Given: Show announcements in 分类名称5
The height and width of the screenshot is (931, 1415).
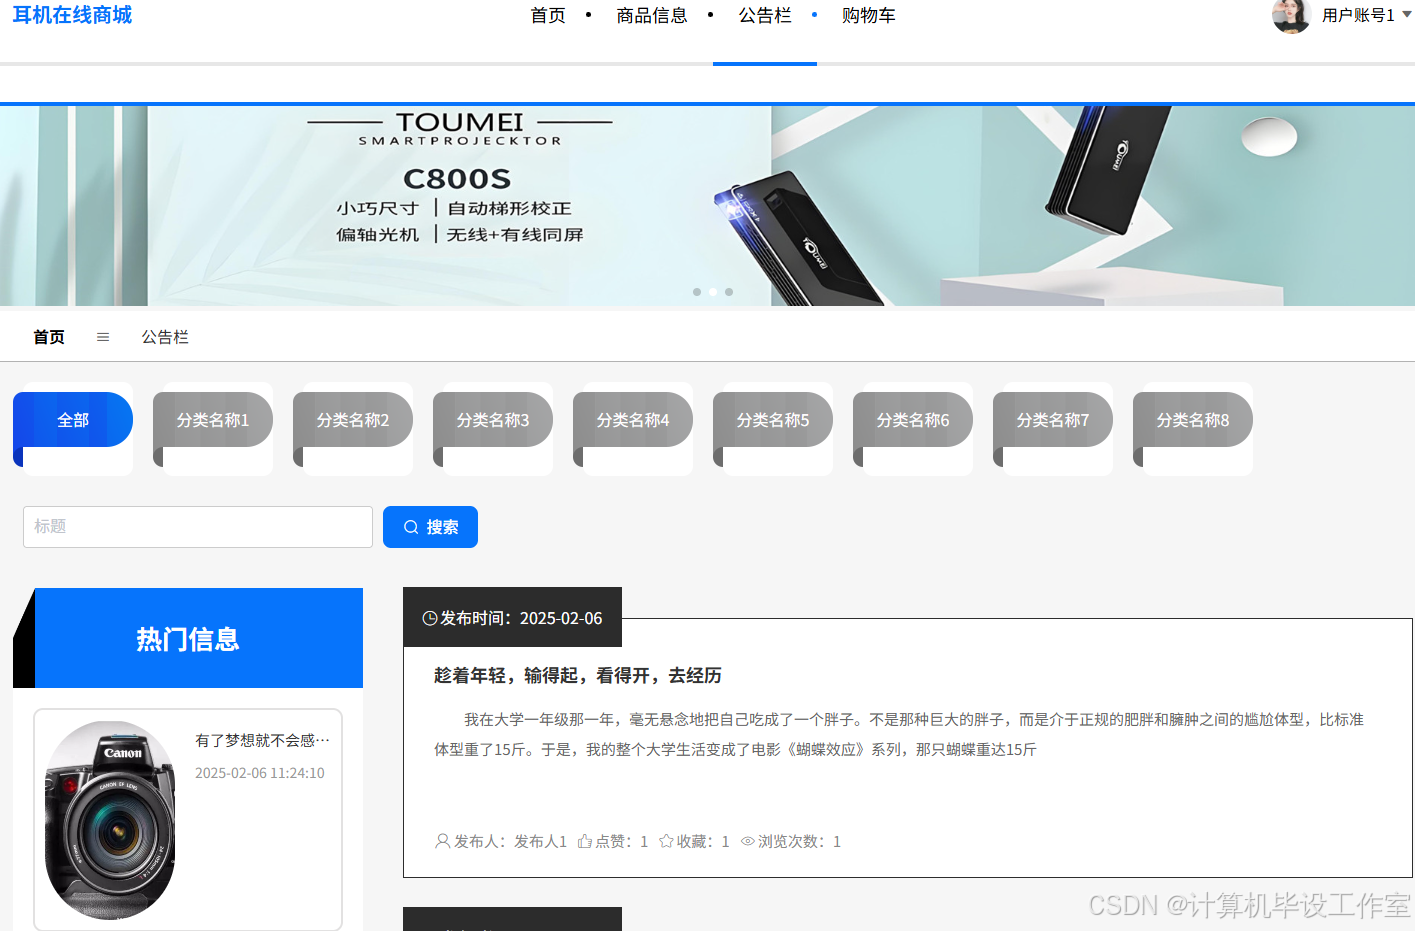Looking at the screenshot, I should (773, 420).
